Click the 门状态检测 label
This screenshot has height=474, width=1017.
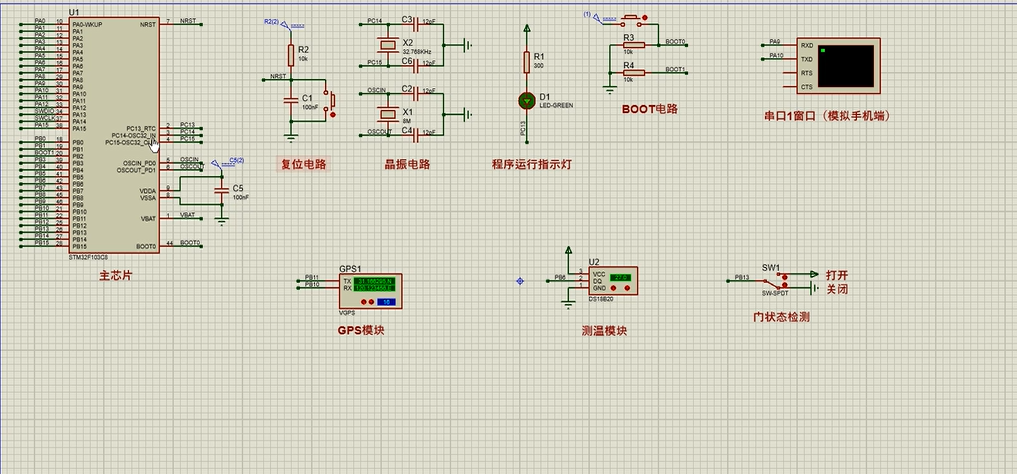coord(781,317)
